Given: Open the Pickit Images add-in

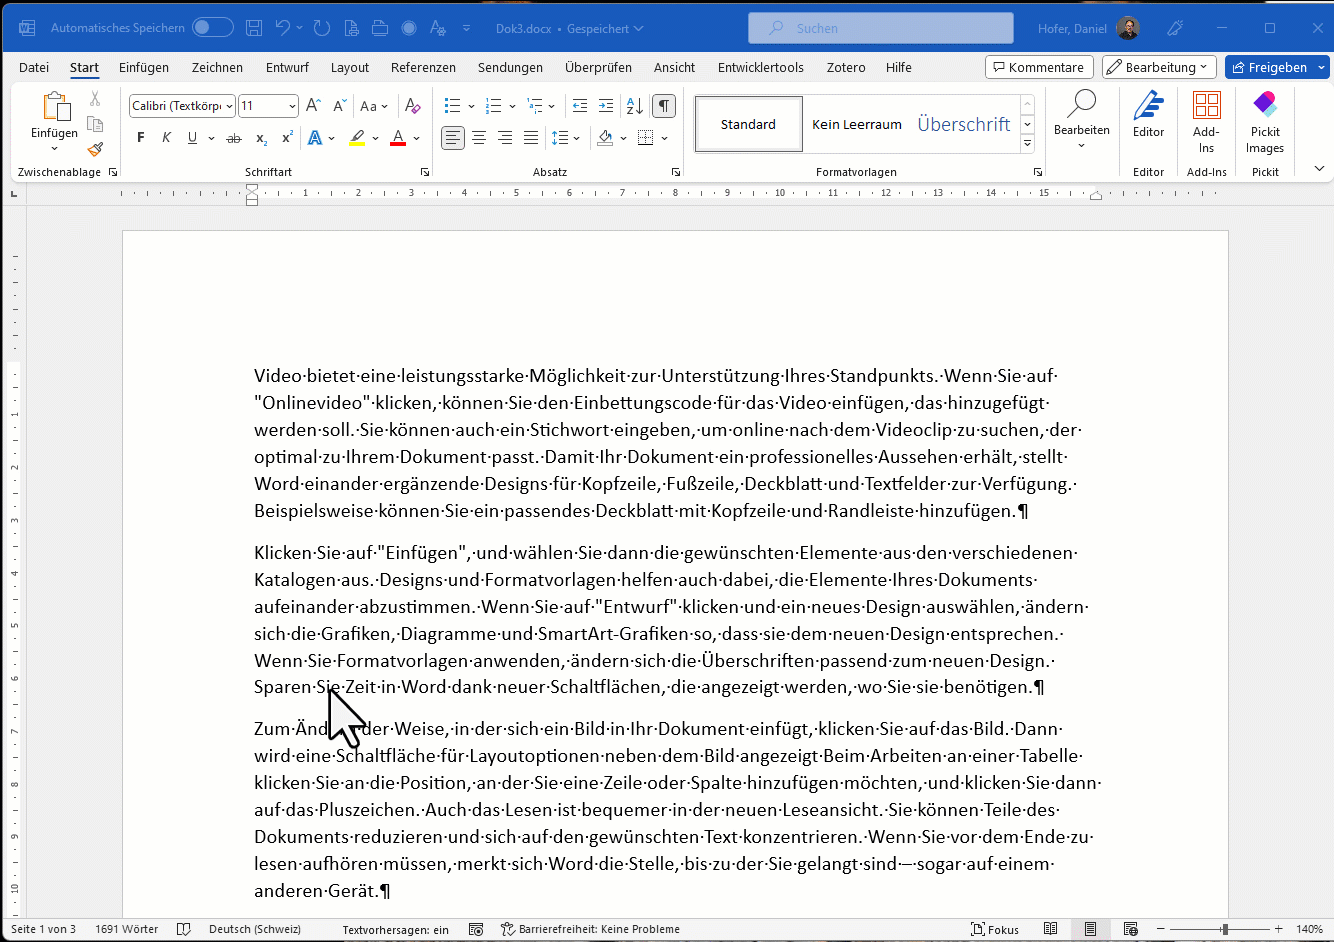Looking at the screenshot, I should pos(1265,124).
